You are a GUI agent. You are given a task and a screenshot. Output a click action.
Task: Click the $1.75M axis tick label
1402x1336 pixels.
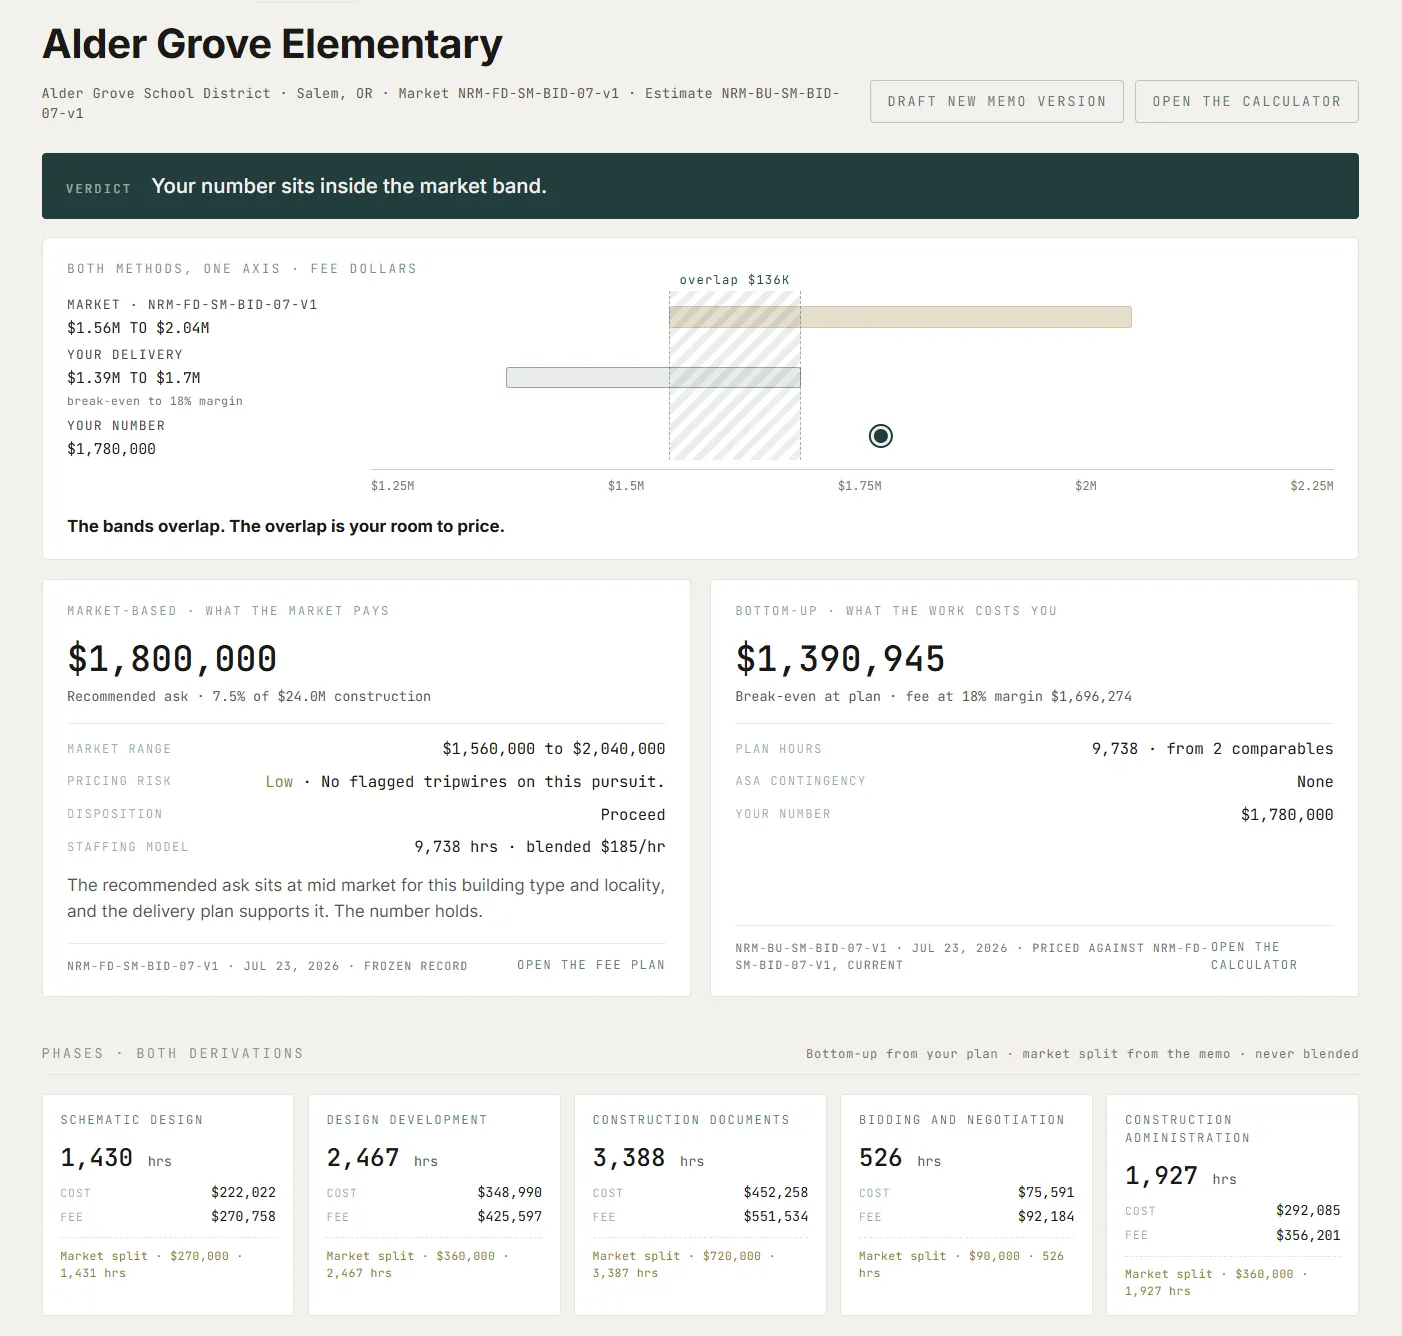(x=860, y=486)
